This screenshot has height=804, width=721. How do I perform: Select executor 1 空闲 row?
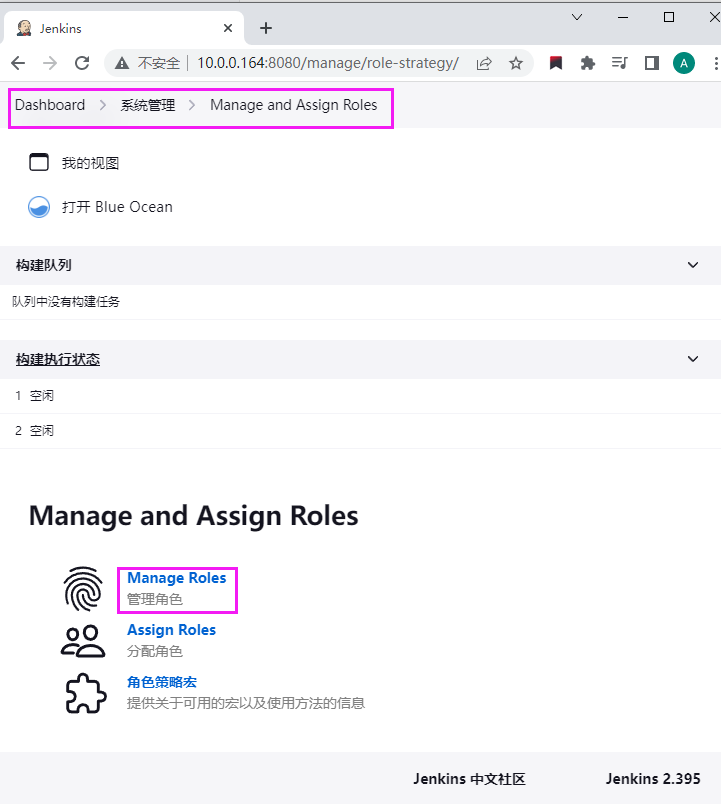[x=360, y=396]
